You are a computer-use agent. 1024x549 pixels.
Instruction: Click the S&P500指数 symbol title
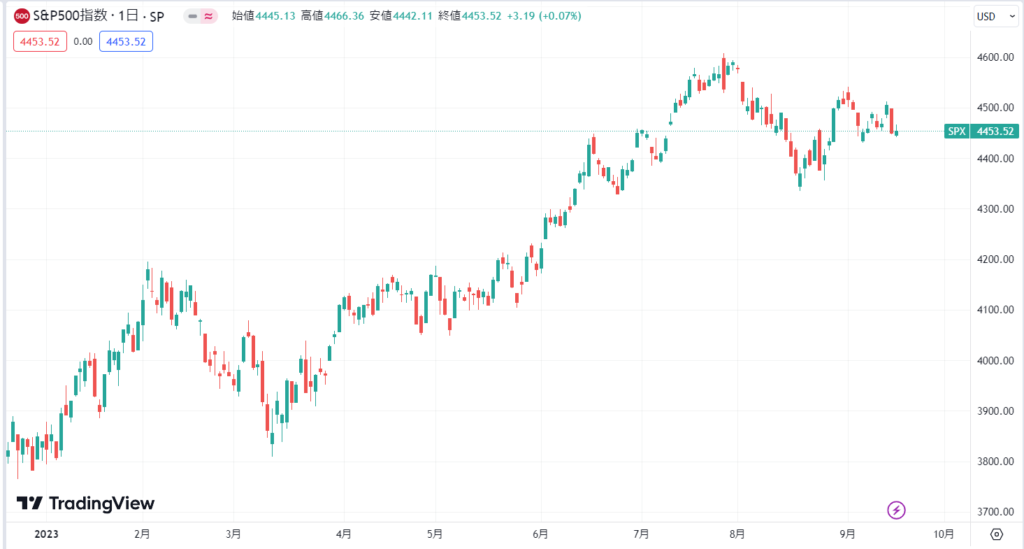70,16
